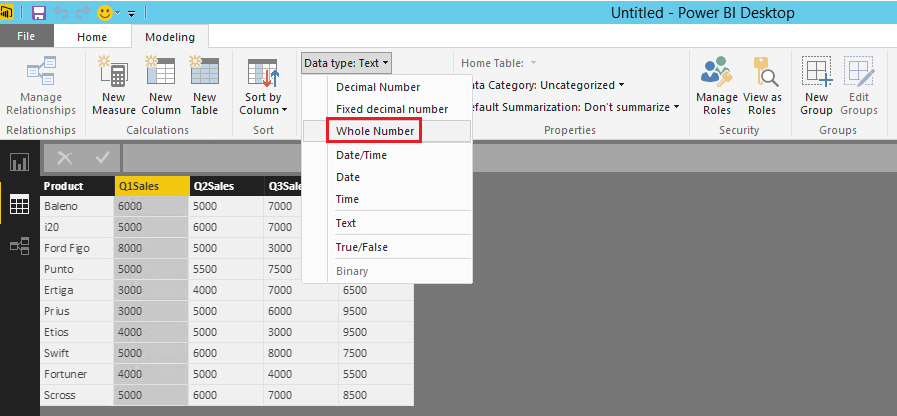
Task: Click the Redo arrow icon
Action: pos(82,12)
